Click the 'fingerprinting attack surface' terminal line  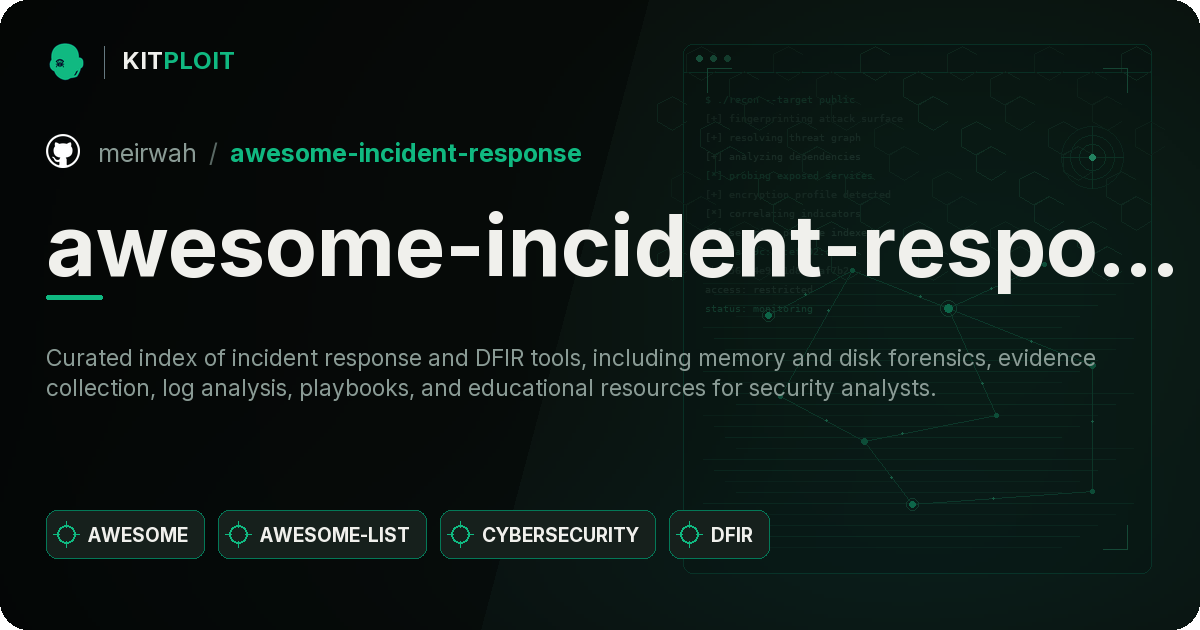[804, 118]
